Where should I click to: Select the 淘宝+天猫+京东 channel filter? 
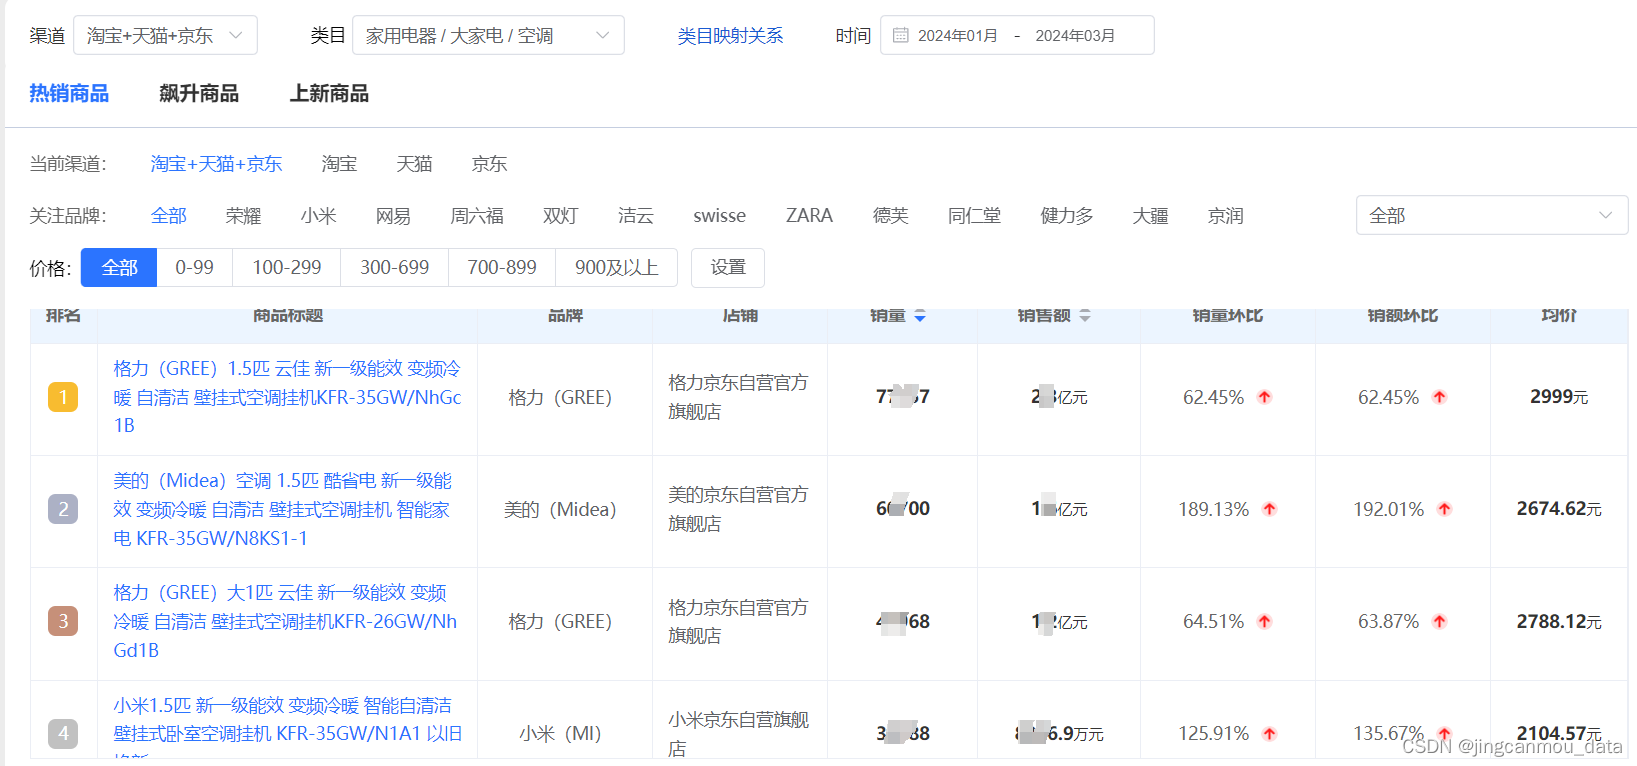[216, 163]
